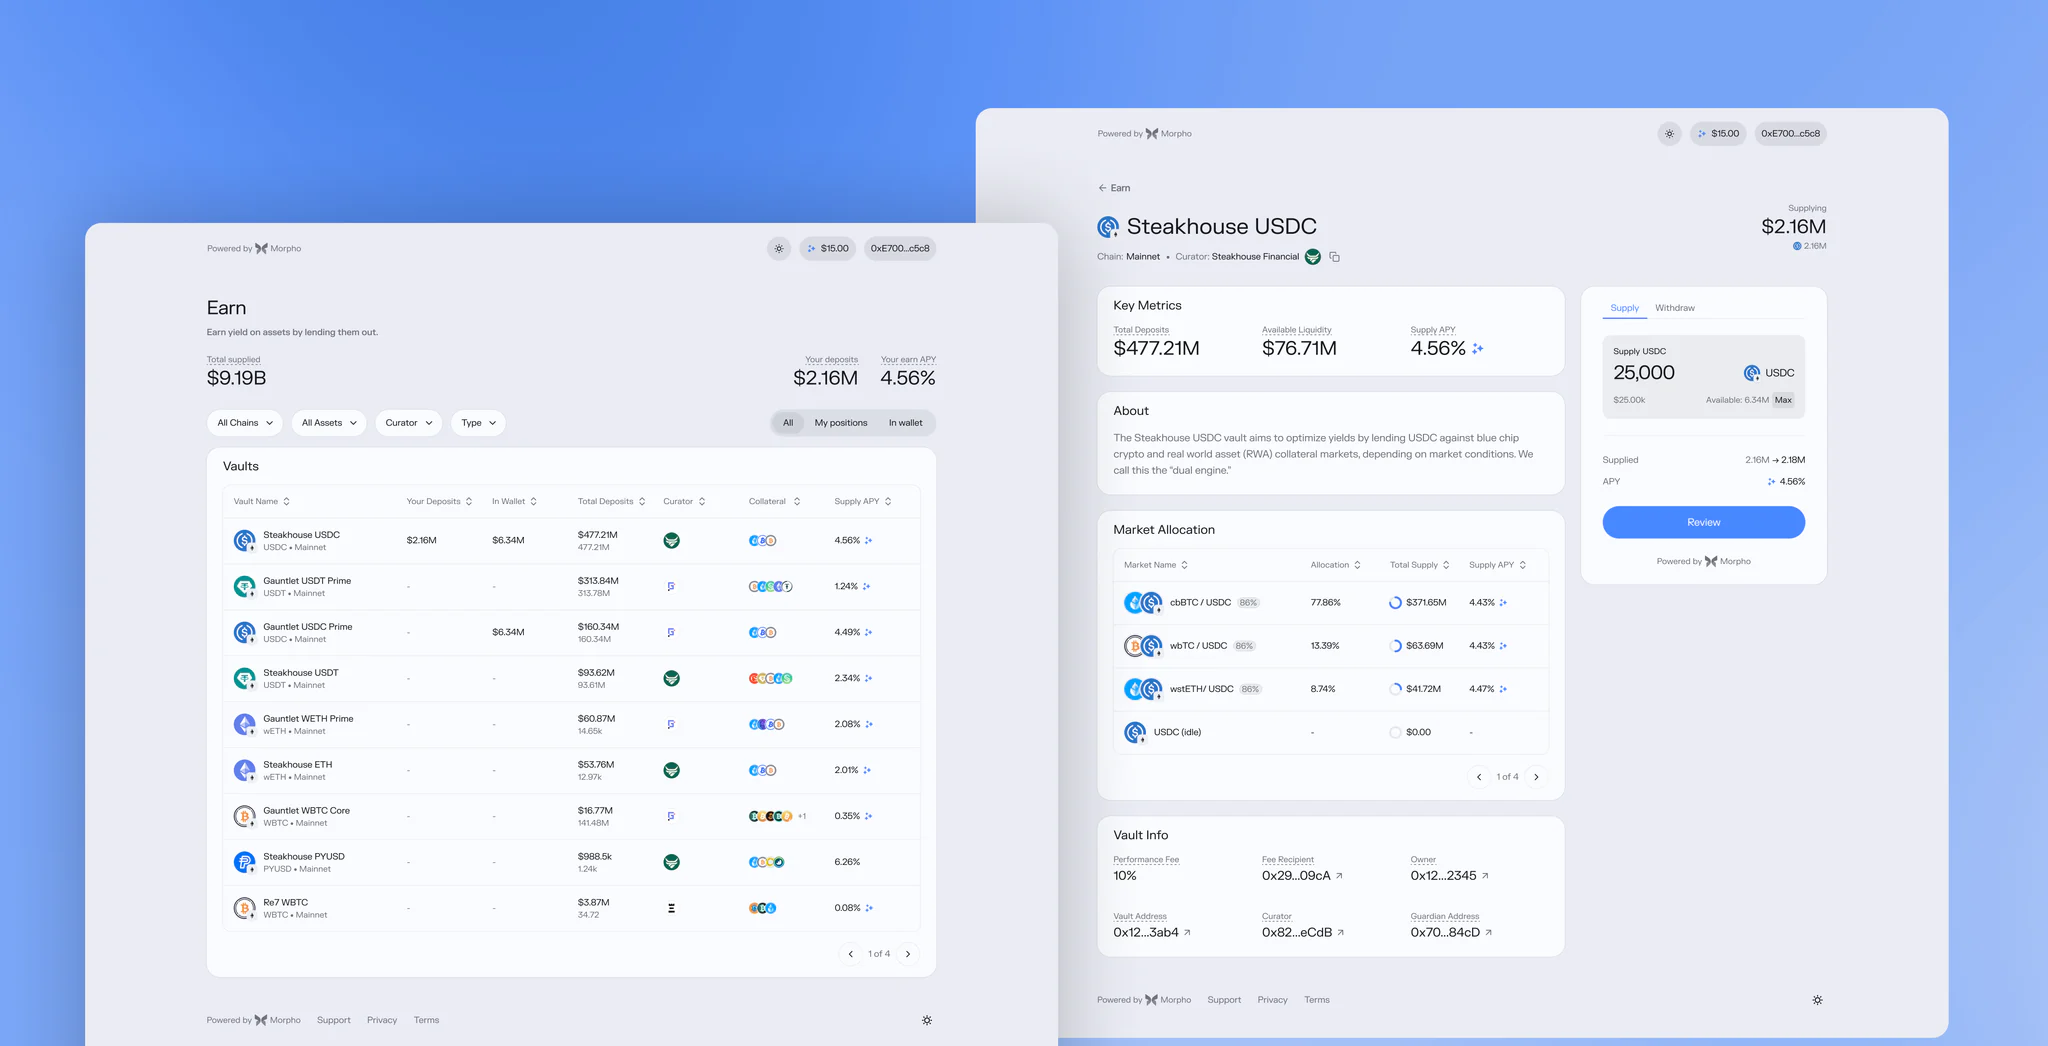Click sun icon in Earn window footer
Image resolution: width=2048 pixels, height=1046 pixels.
coord(927,1020)
